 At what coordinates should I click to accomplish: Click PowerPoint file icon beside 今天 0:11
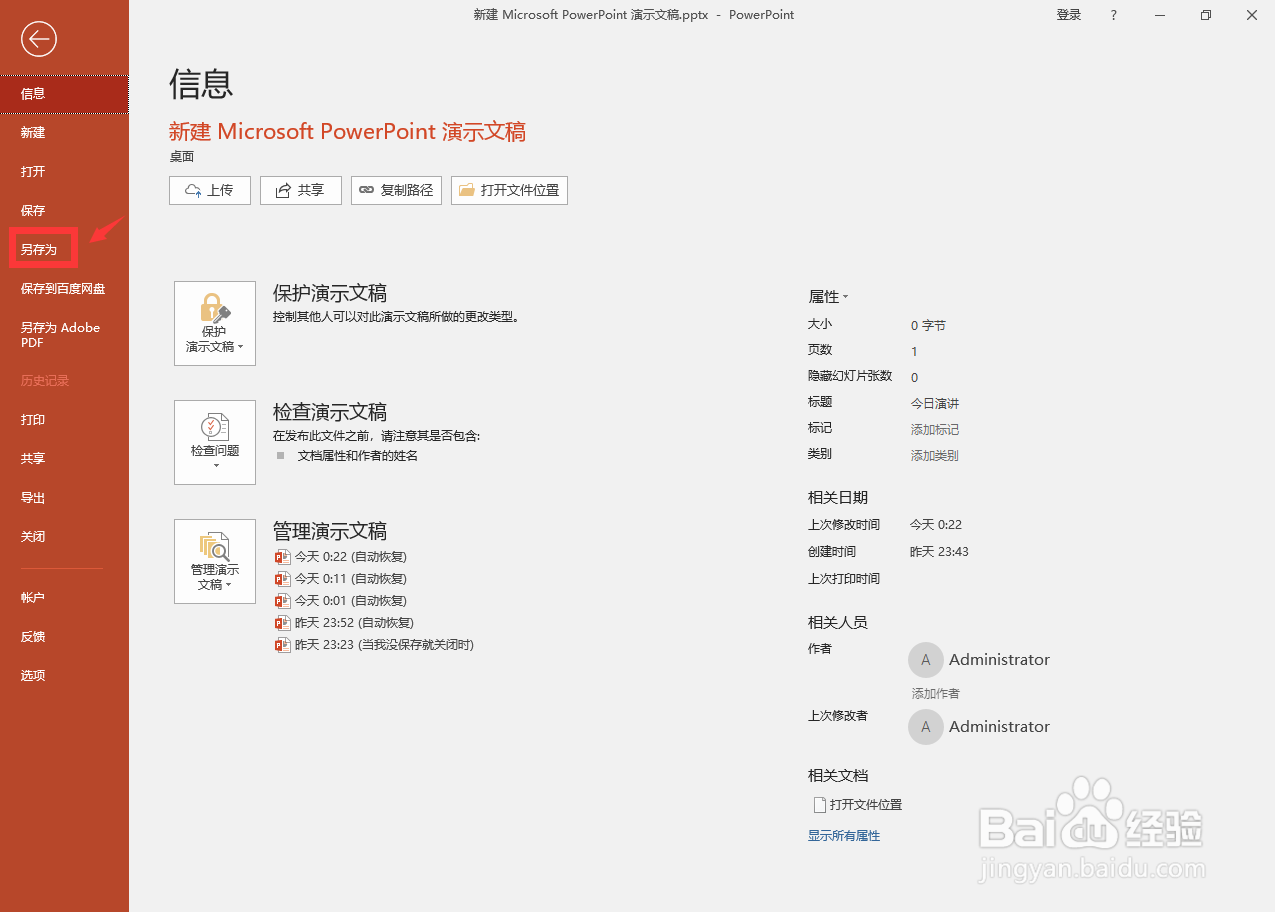click(282, 579)
